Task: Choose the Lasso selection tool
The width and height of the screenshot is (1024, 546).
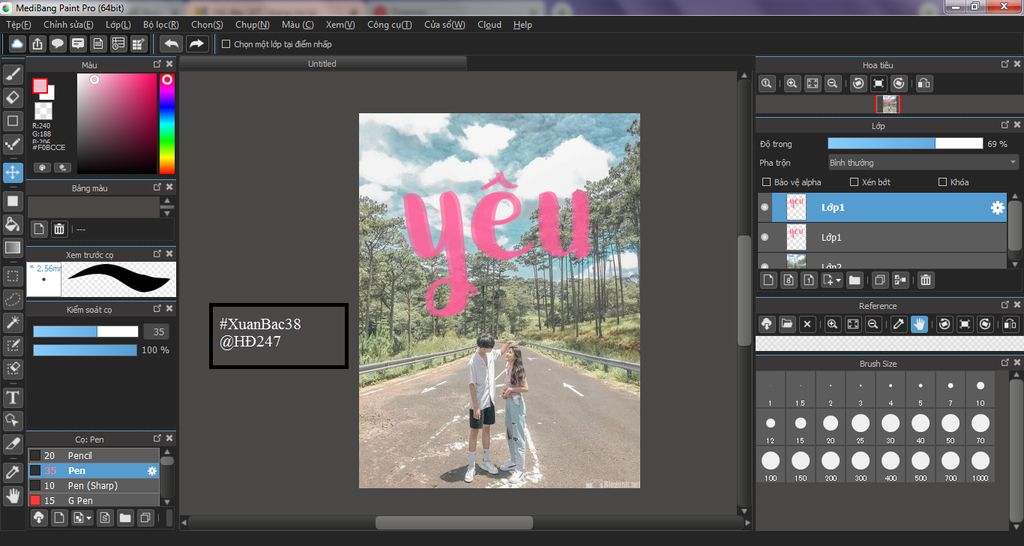Action: (x=12, y=299)
